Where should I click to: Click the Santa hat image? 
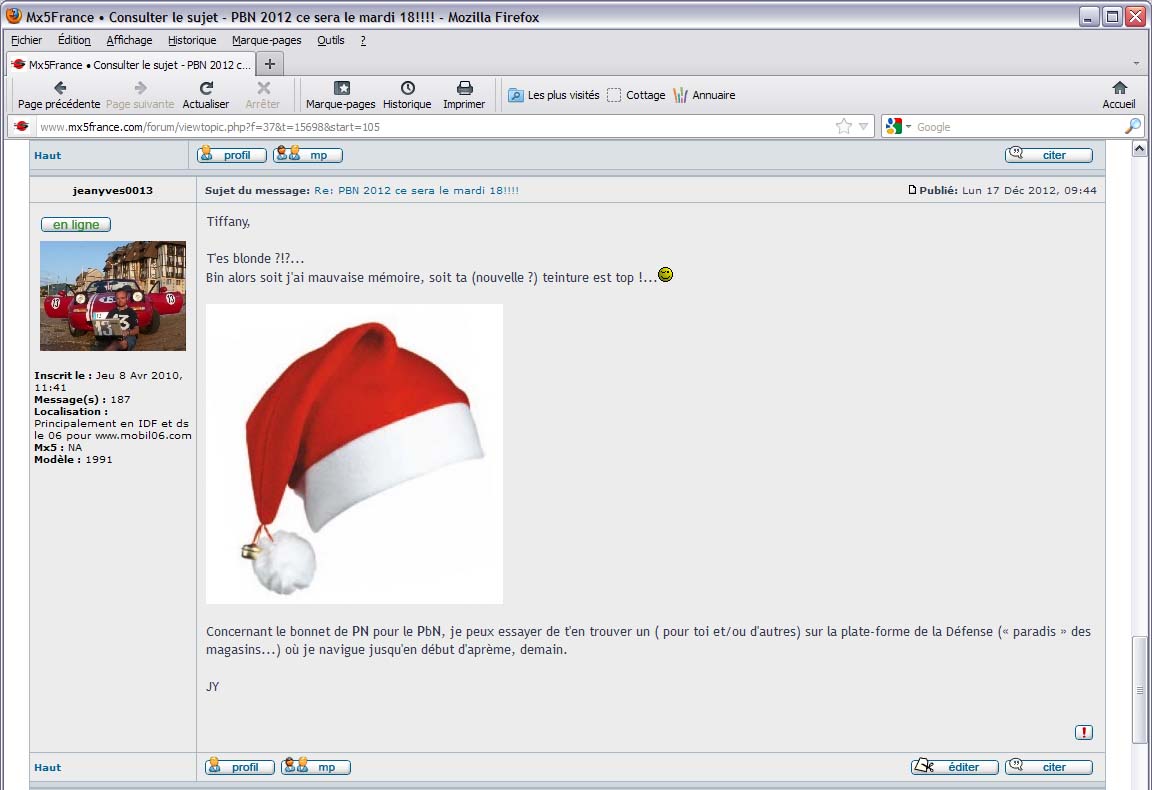point(354,453)
